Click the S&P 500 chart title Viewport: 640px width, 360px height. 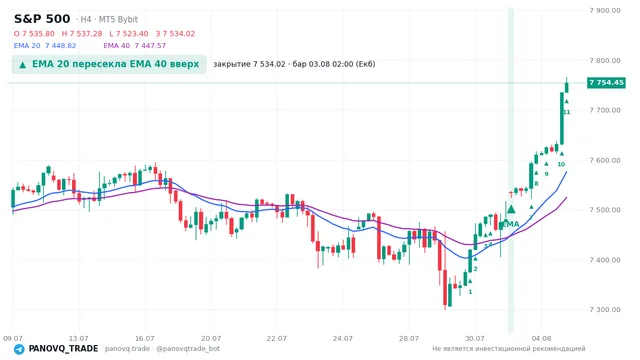pos(42,19)
